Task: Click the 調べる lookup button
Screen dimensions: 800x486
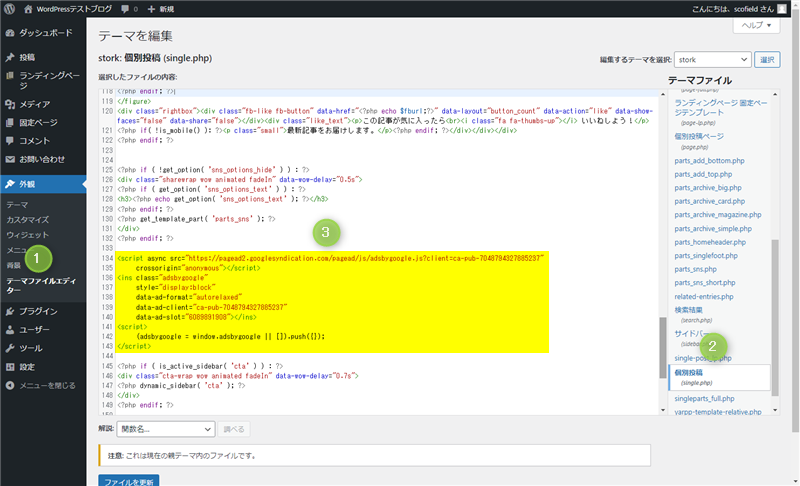Action: point(234,429)
